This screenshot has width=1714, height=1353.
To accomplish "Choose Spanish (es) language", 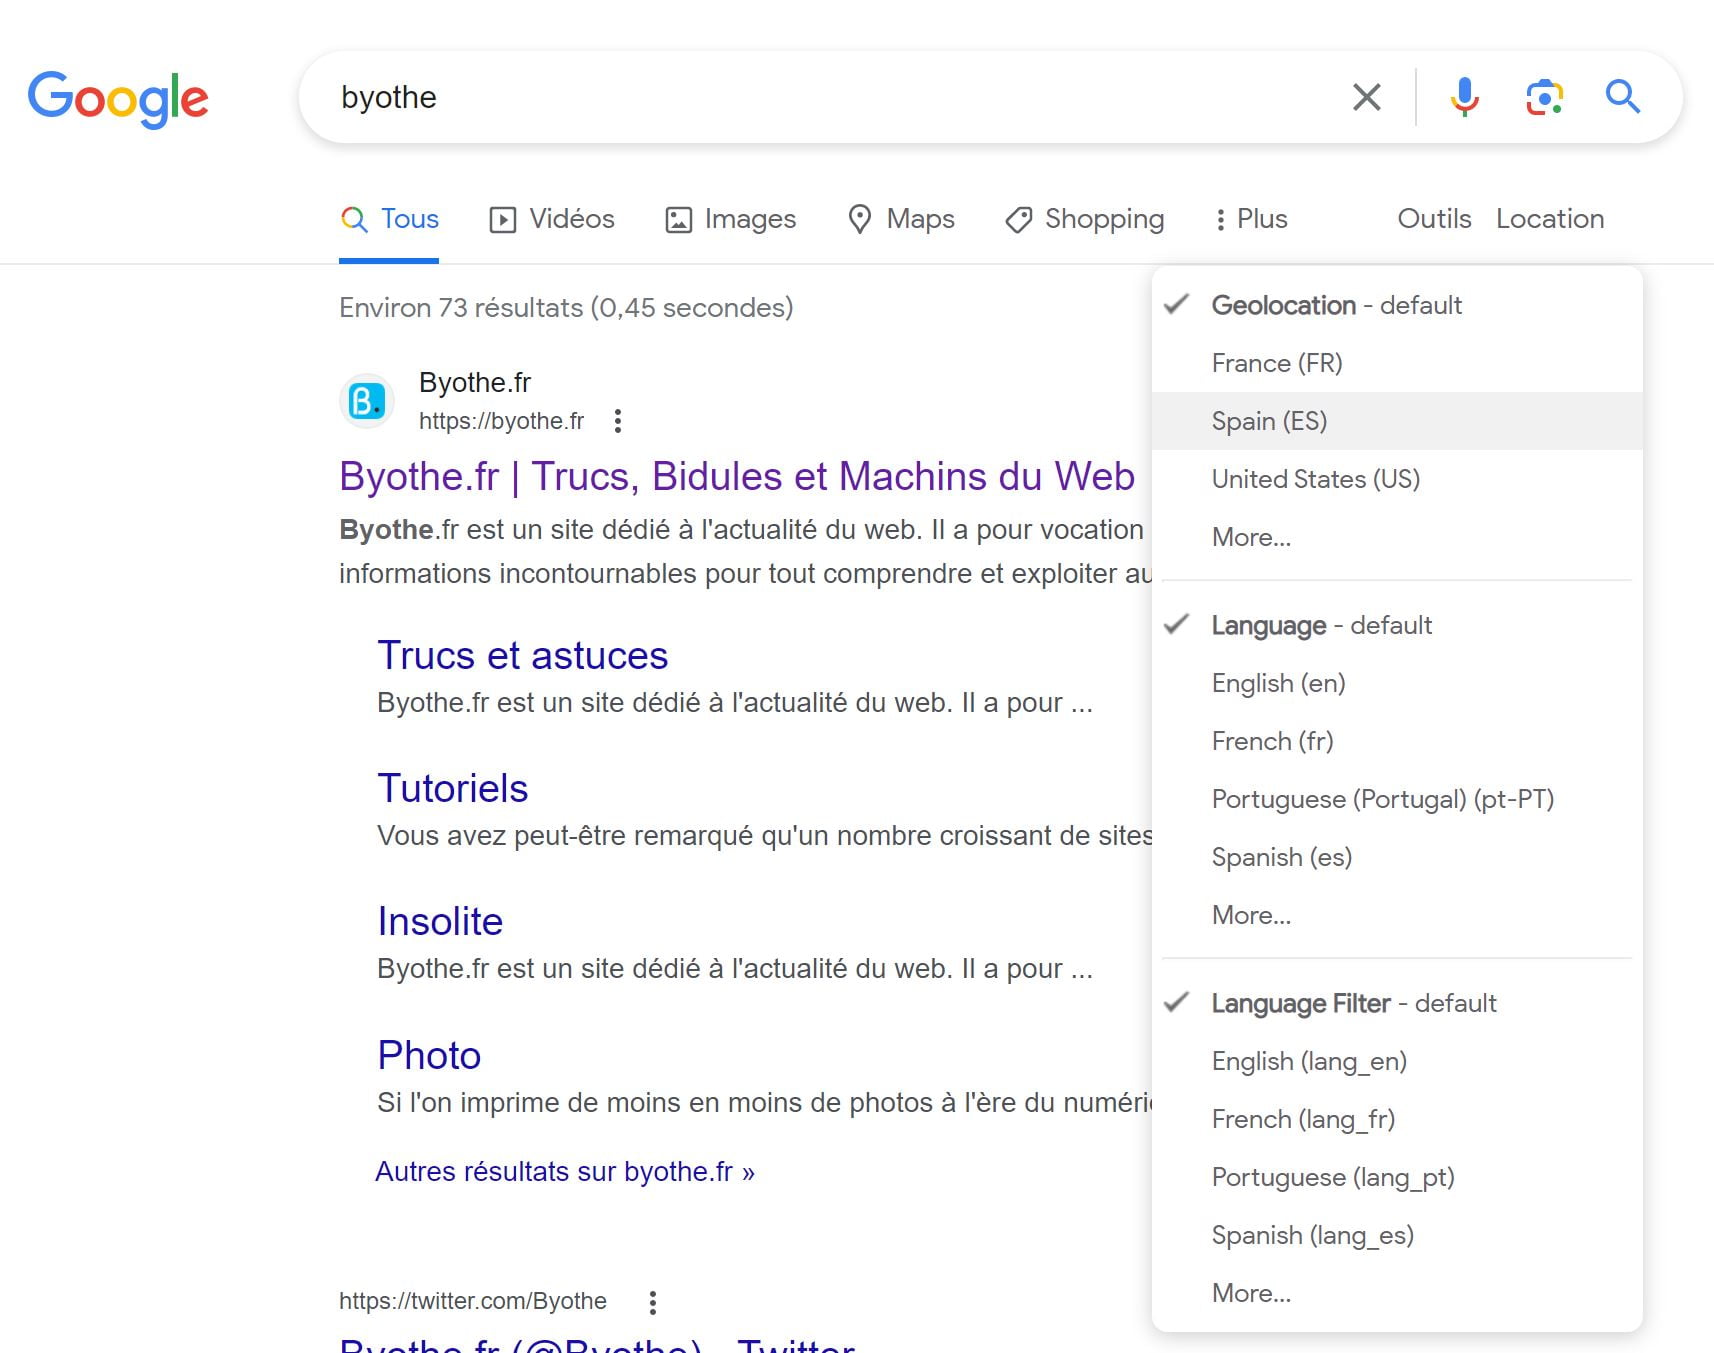I will click(x=1397, y=857).
